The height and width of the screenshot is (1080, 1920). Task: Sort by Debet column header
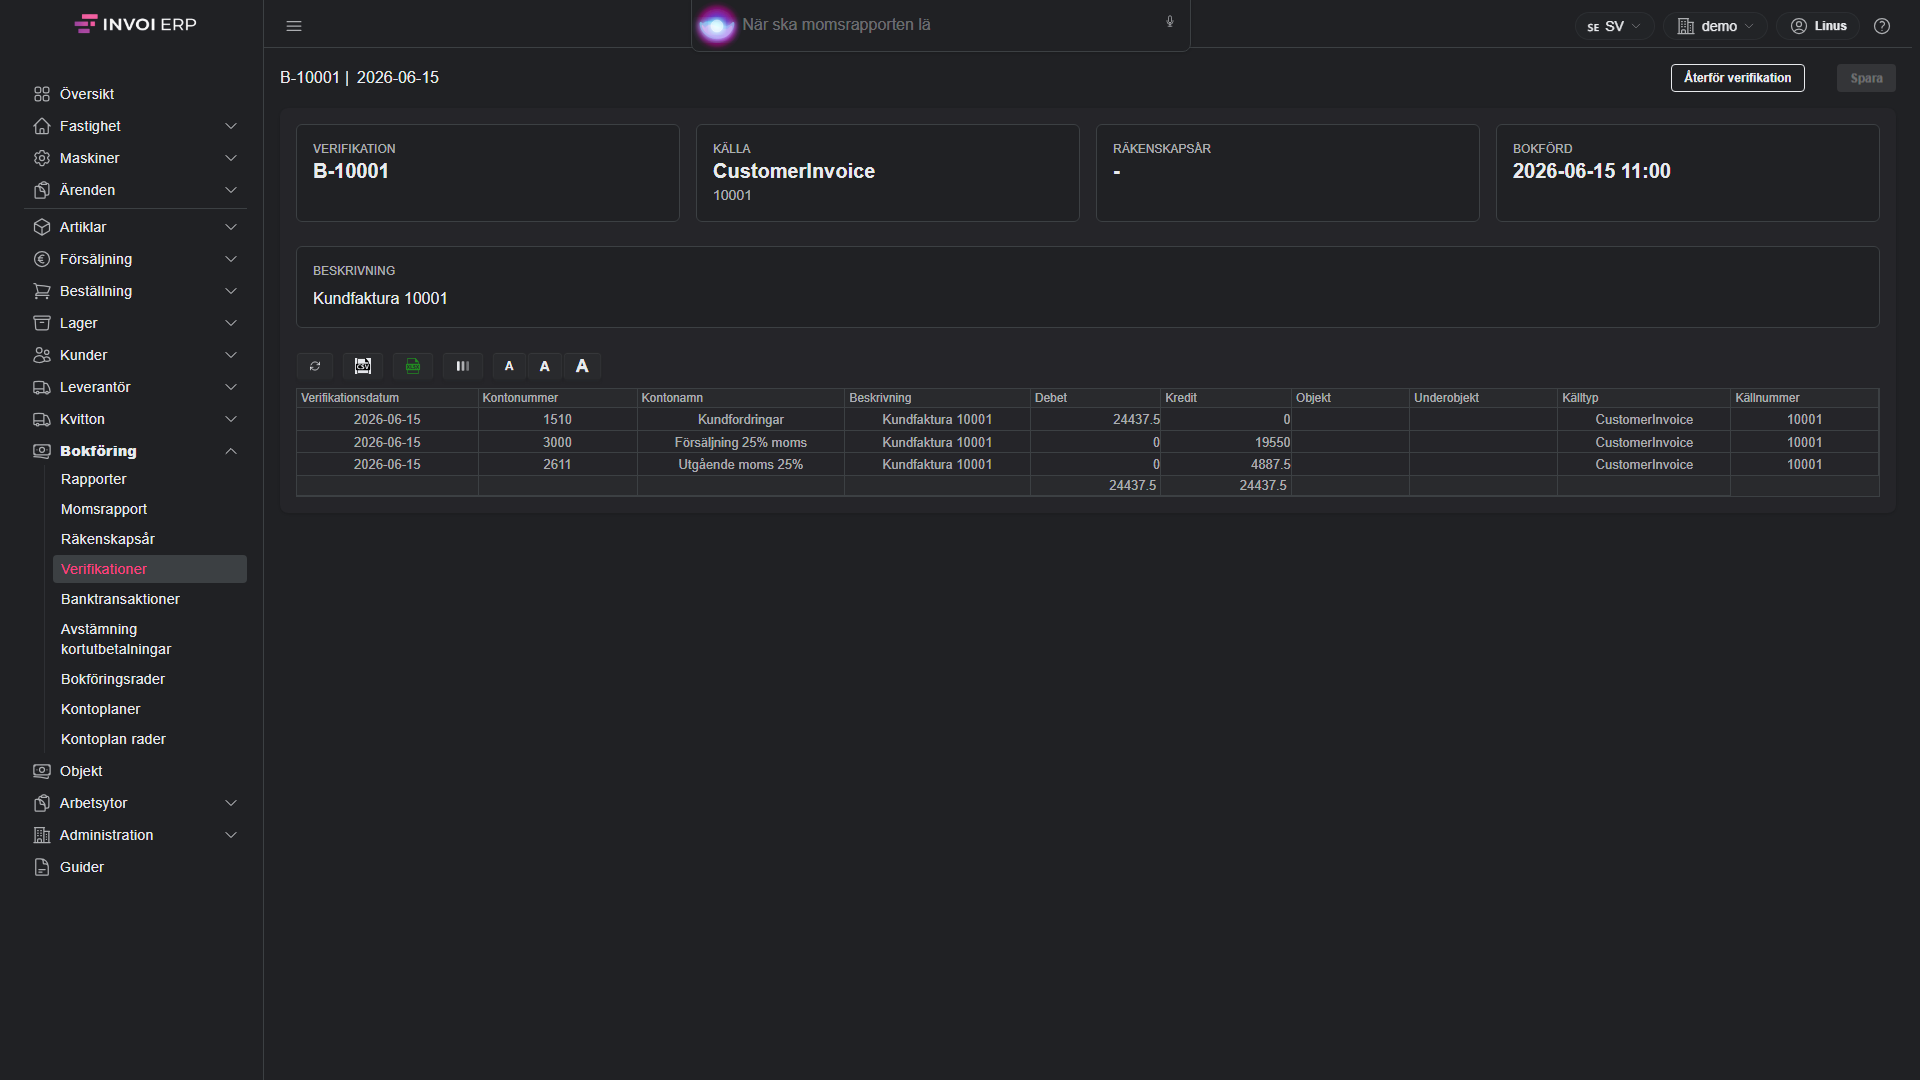[x=1095, y=398]
